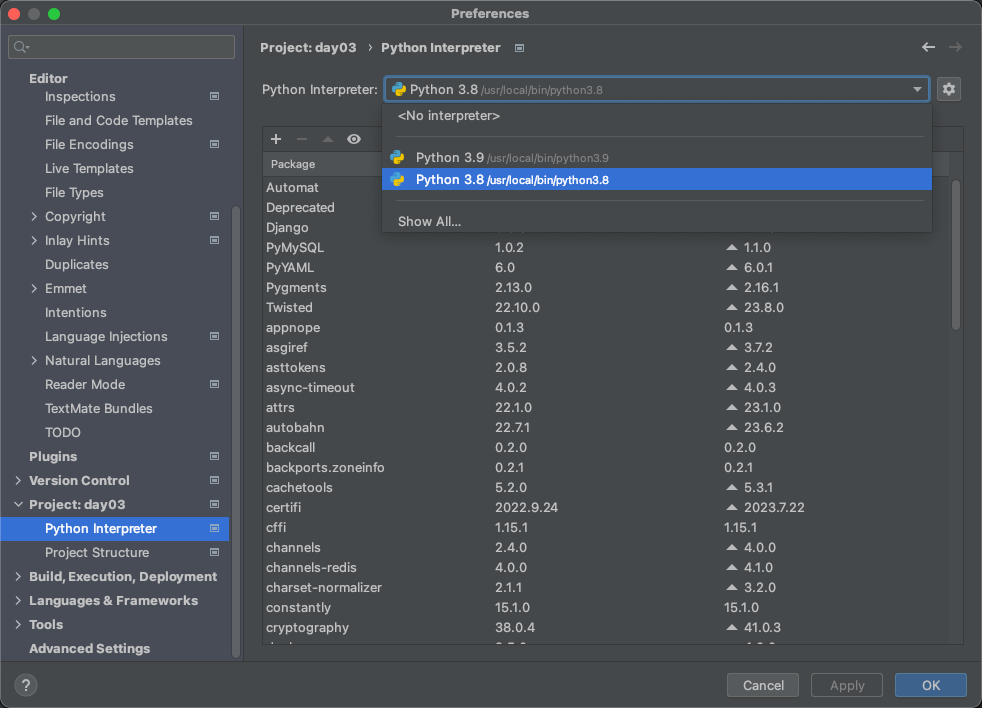Click the project-level icon next to Version Control
Viewport: 982px width, 708px height.
(x=214, y=481)
